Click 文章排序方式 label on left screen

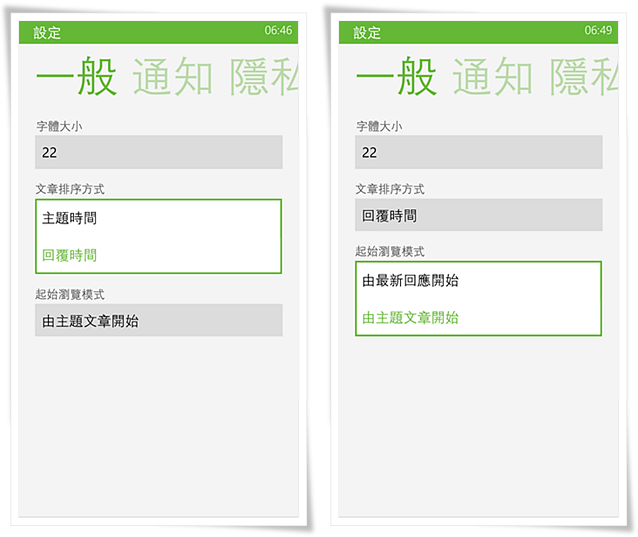click(70, 189)
